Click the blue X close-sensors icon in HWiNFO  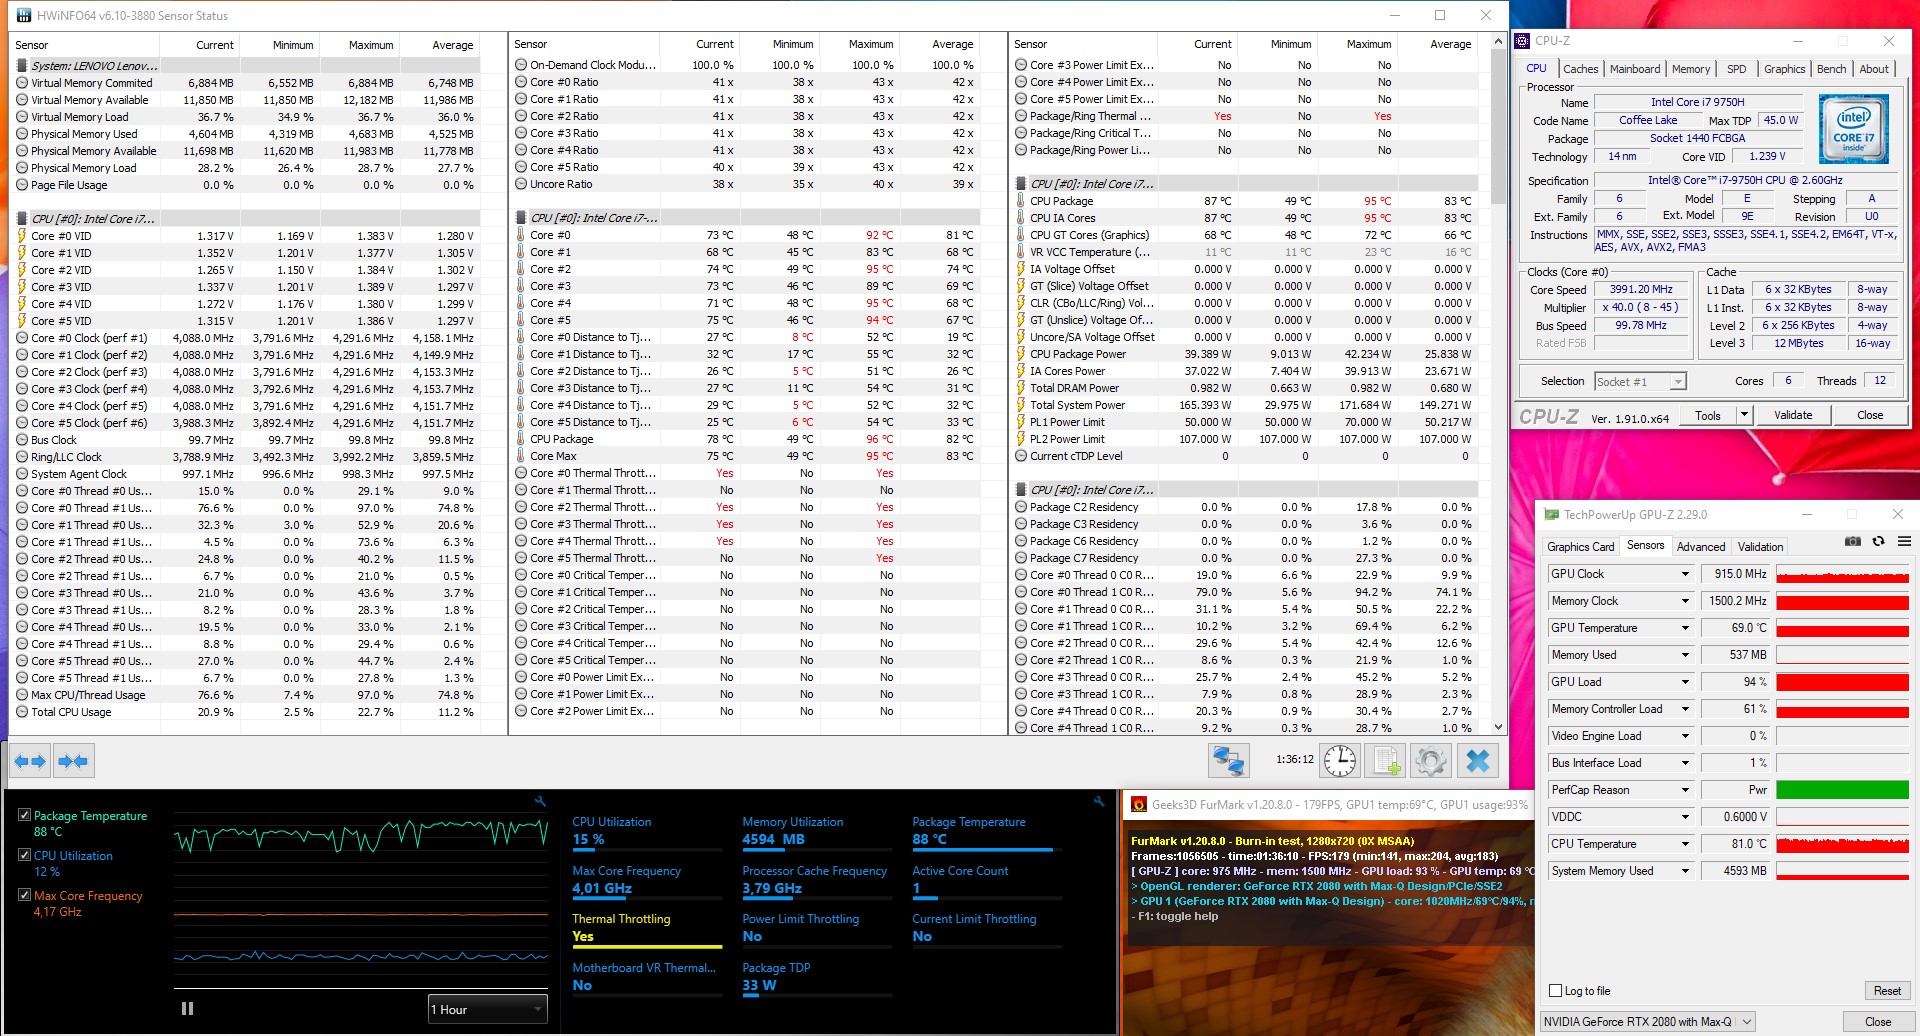[1478, 762]
